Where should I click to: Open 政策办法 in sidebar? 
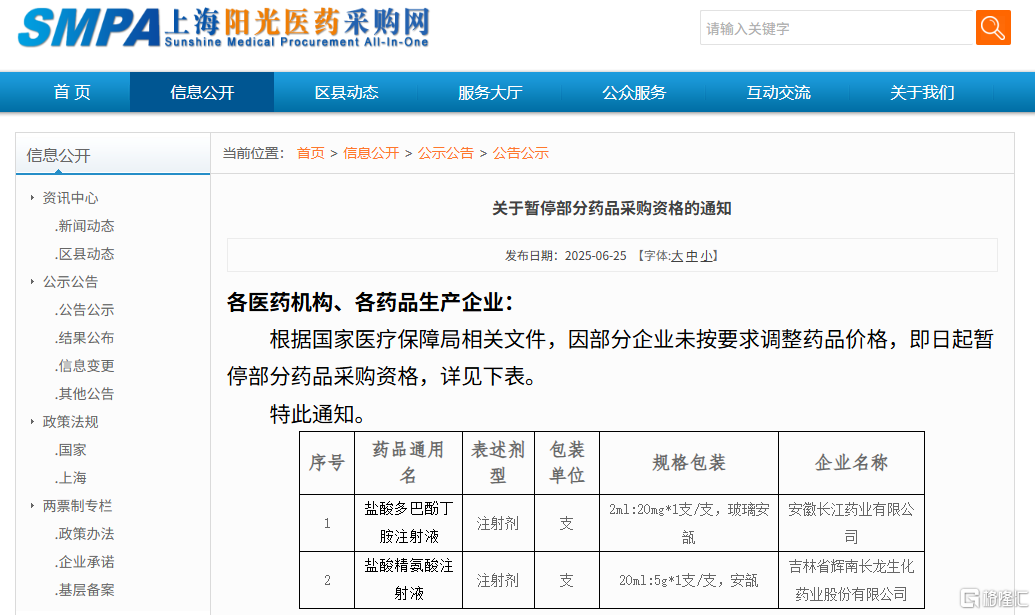pyautogui.click(x=84, y=534)
